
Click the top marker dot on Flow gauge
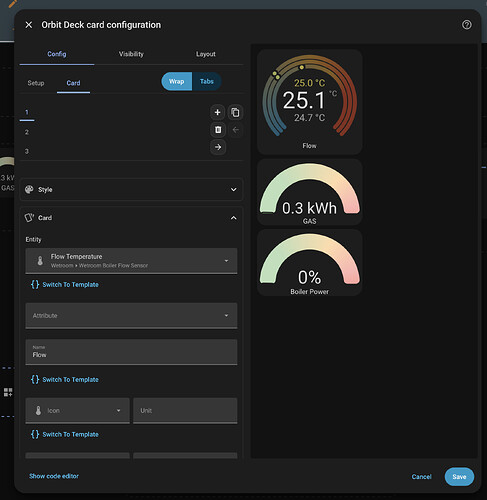click(302, 67)
